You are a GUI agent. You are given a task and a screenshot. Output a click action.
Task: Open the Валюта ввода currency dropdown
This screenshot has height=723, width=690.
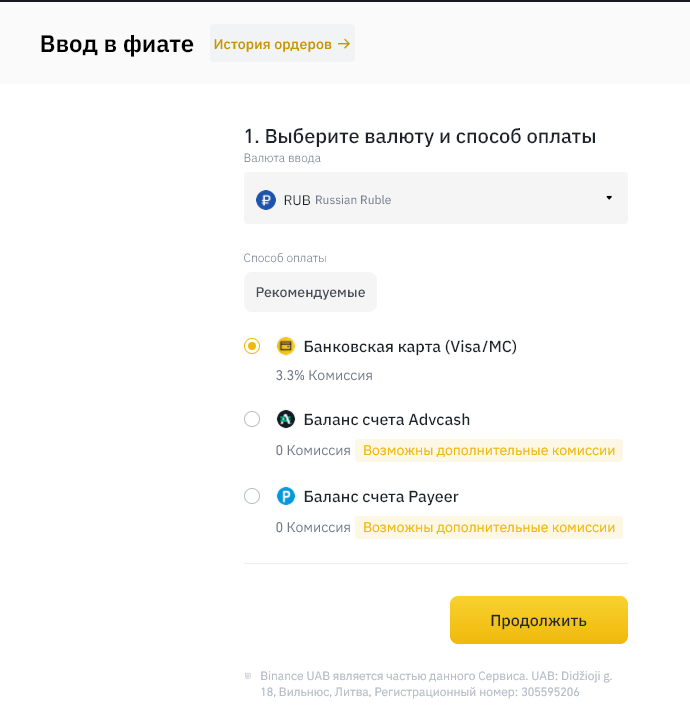pos(435,198)
